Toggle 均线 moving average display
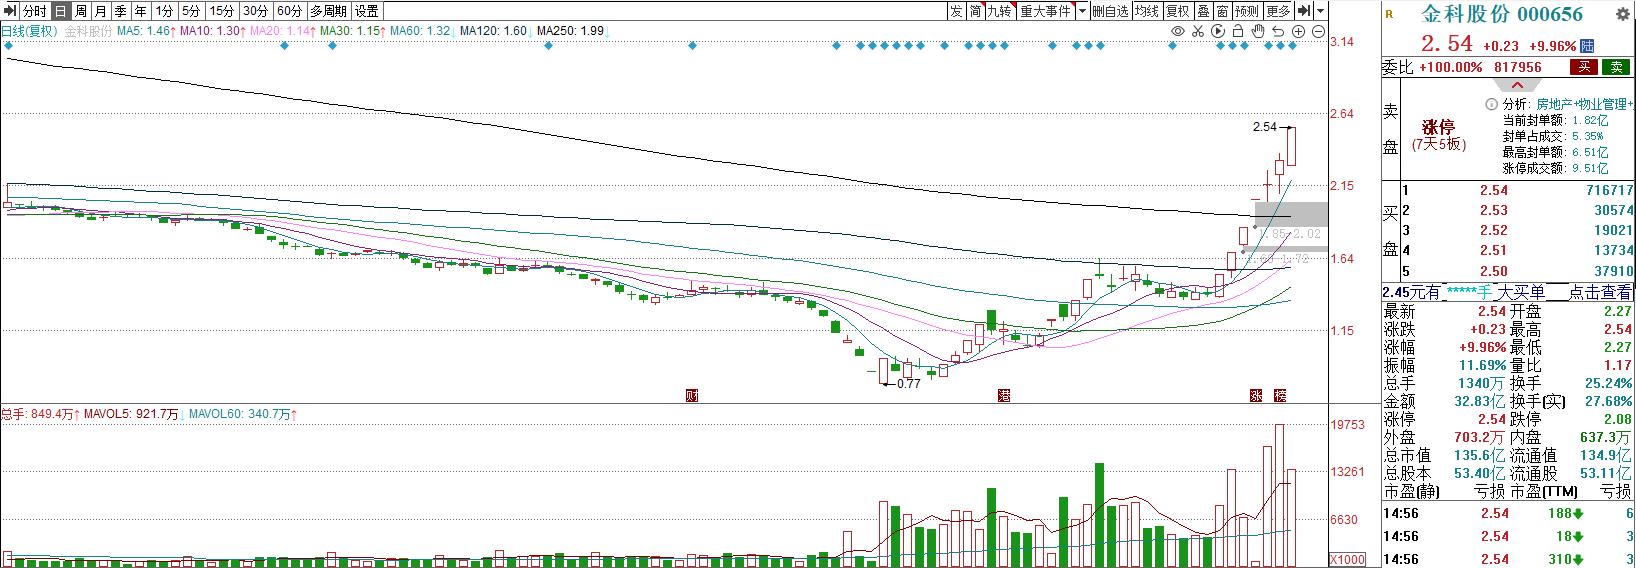Image resolution: width=1636 pixels, height=568 pixels. pyautogui.click(x=1146, y=11)
